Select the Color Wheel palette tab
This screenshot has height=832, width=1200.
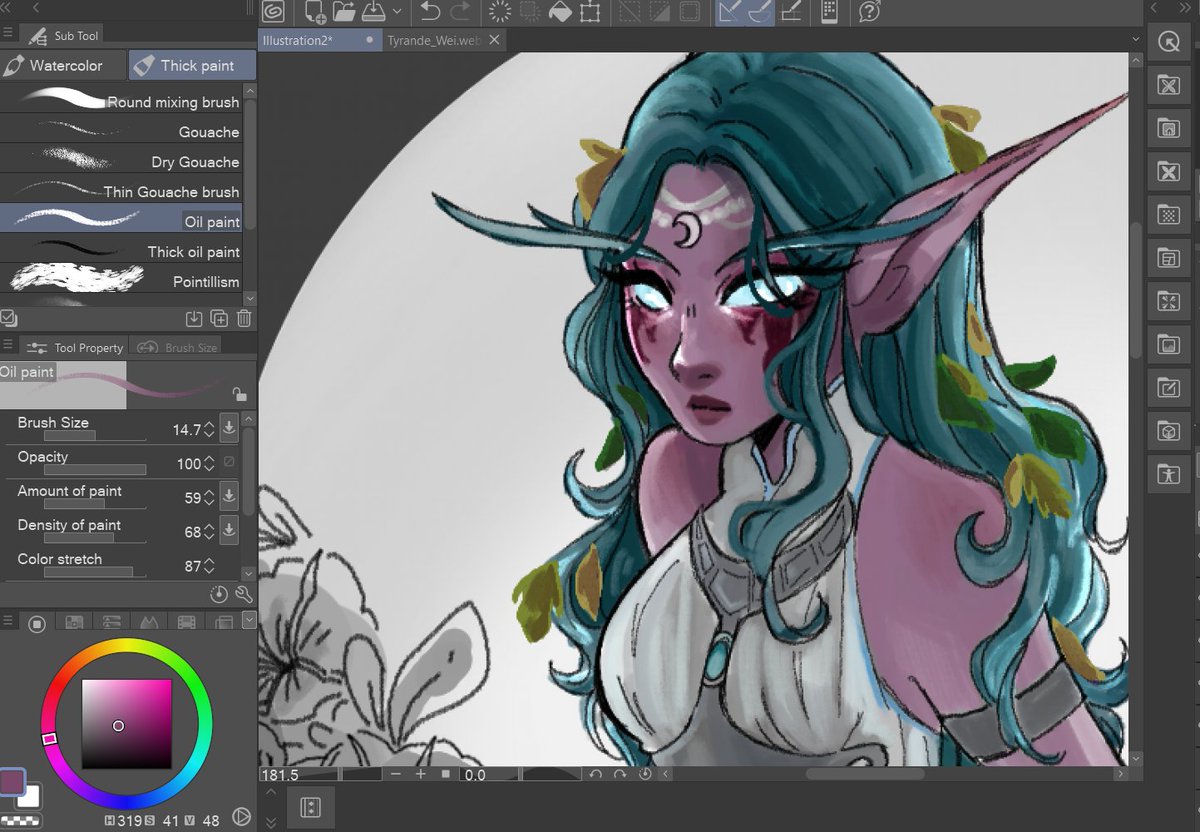click(x=37, y=623)
